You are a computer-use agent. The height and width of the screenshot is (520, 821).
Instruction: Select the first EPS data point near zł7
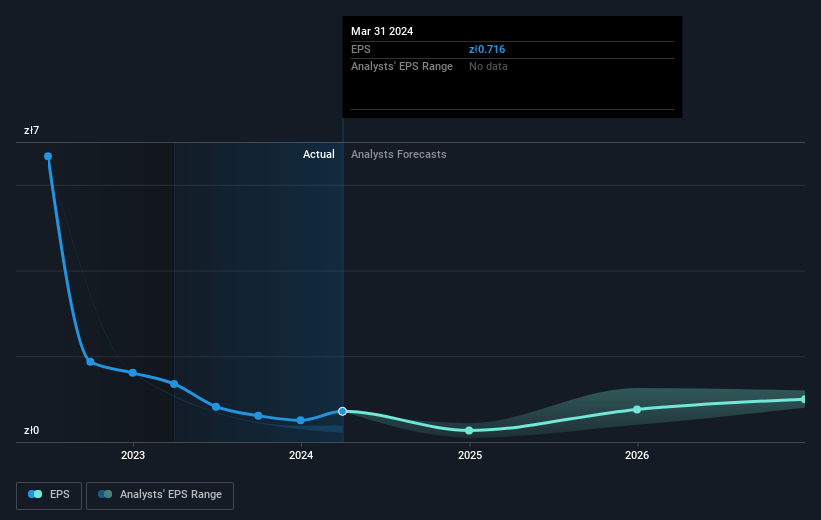click(x=48, y=156)
